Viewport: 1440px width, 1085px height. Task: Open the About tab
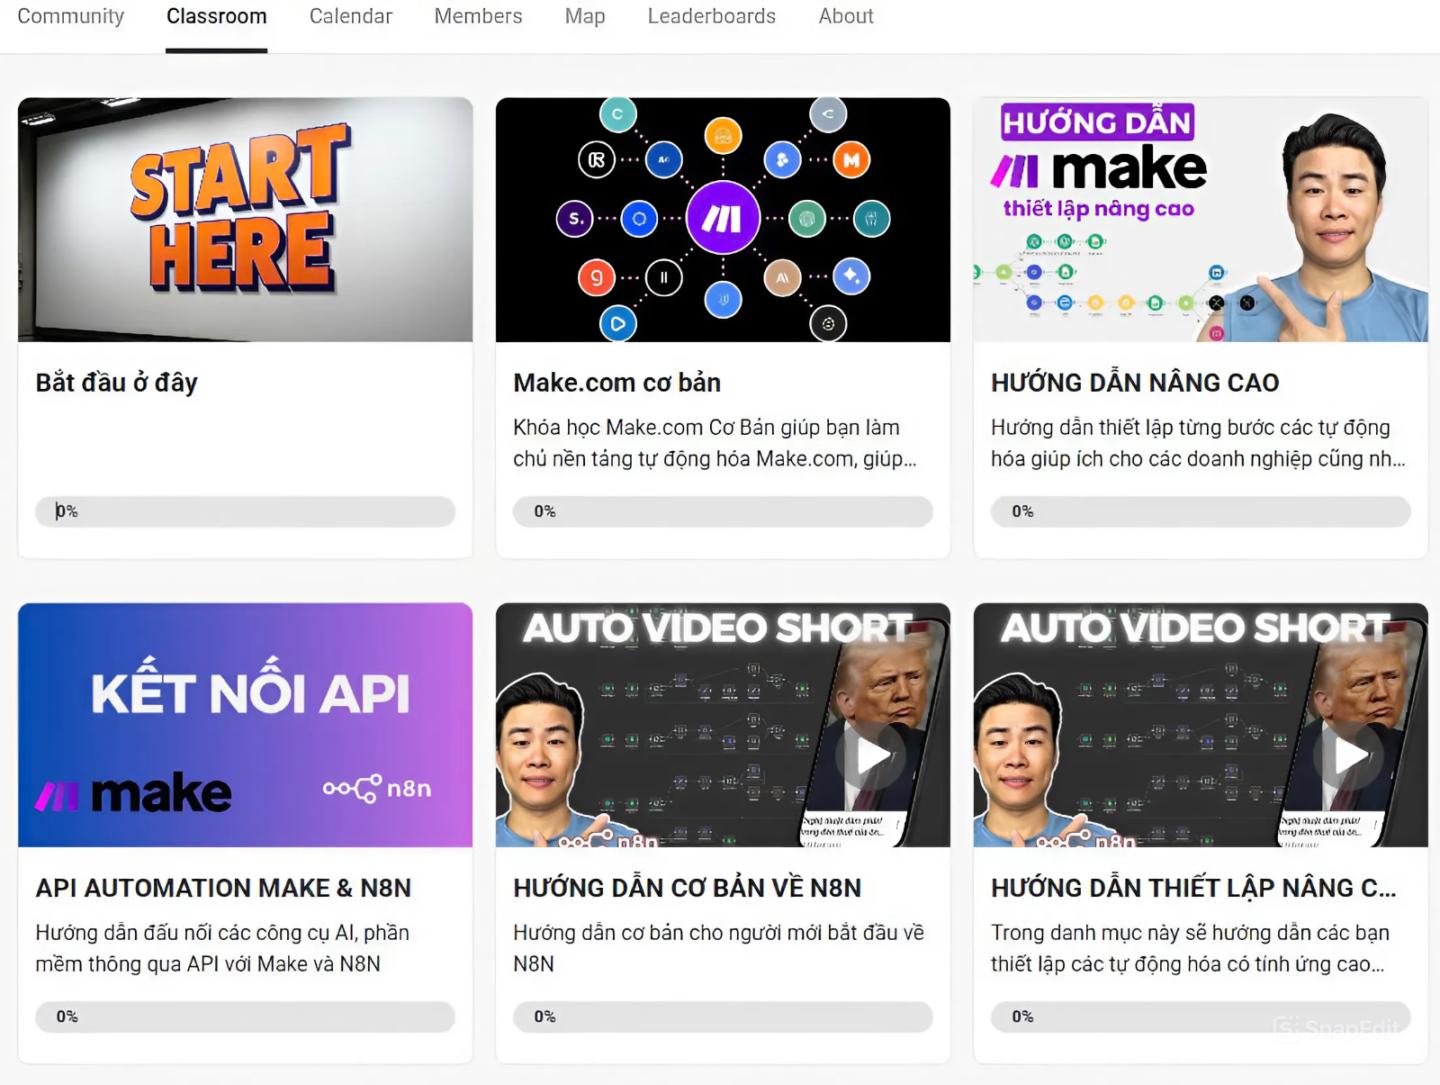pos(846,16)
